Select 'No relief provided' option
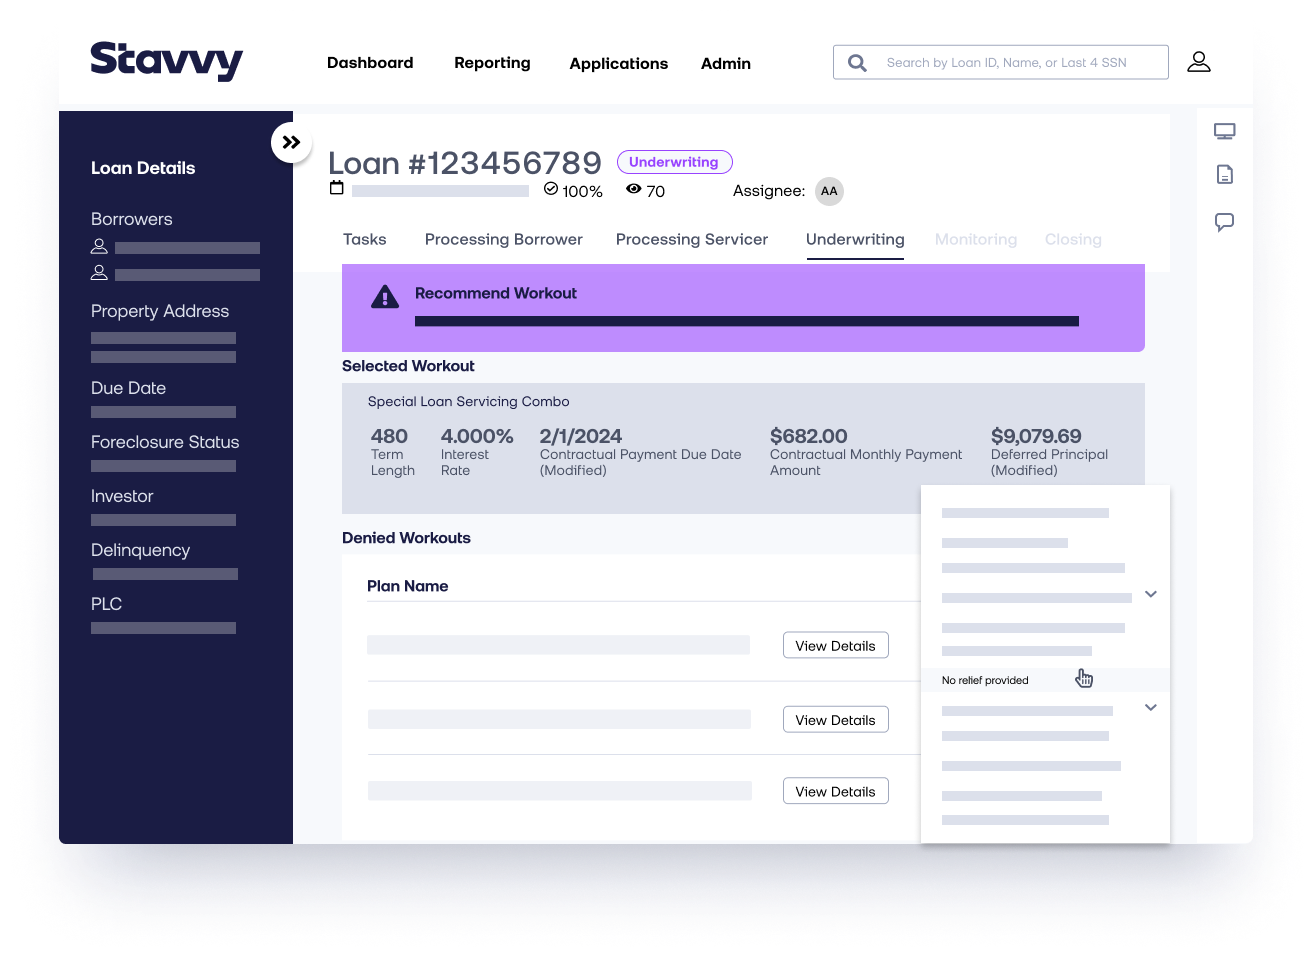Screen dimensions: 1315x958 pyautogui.click(x=1045, y=680)
